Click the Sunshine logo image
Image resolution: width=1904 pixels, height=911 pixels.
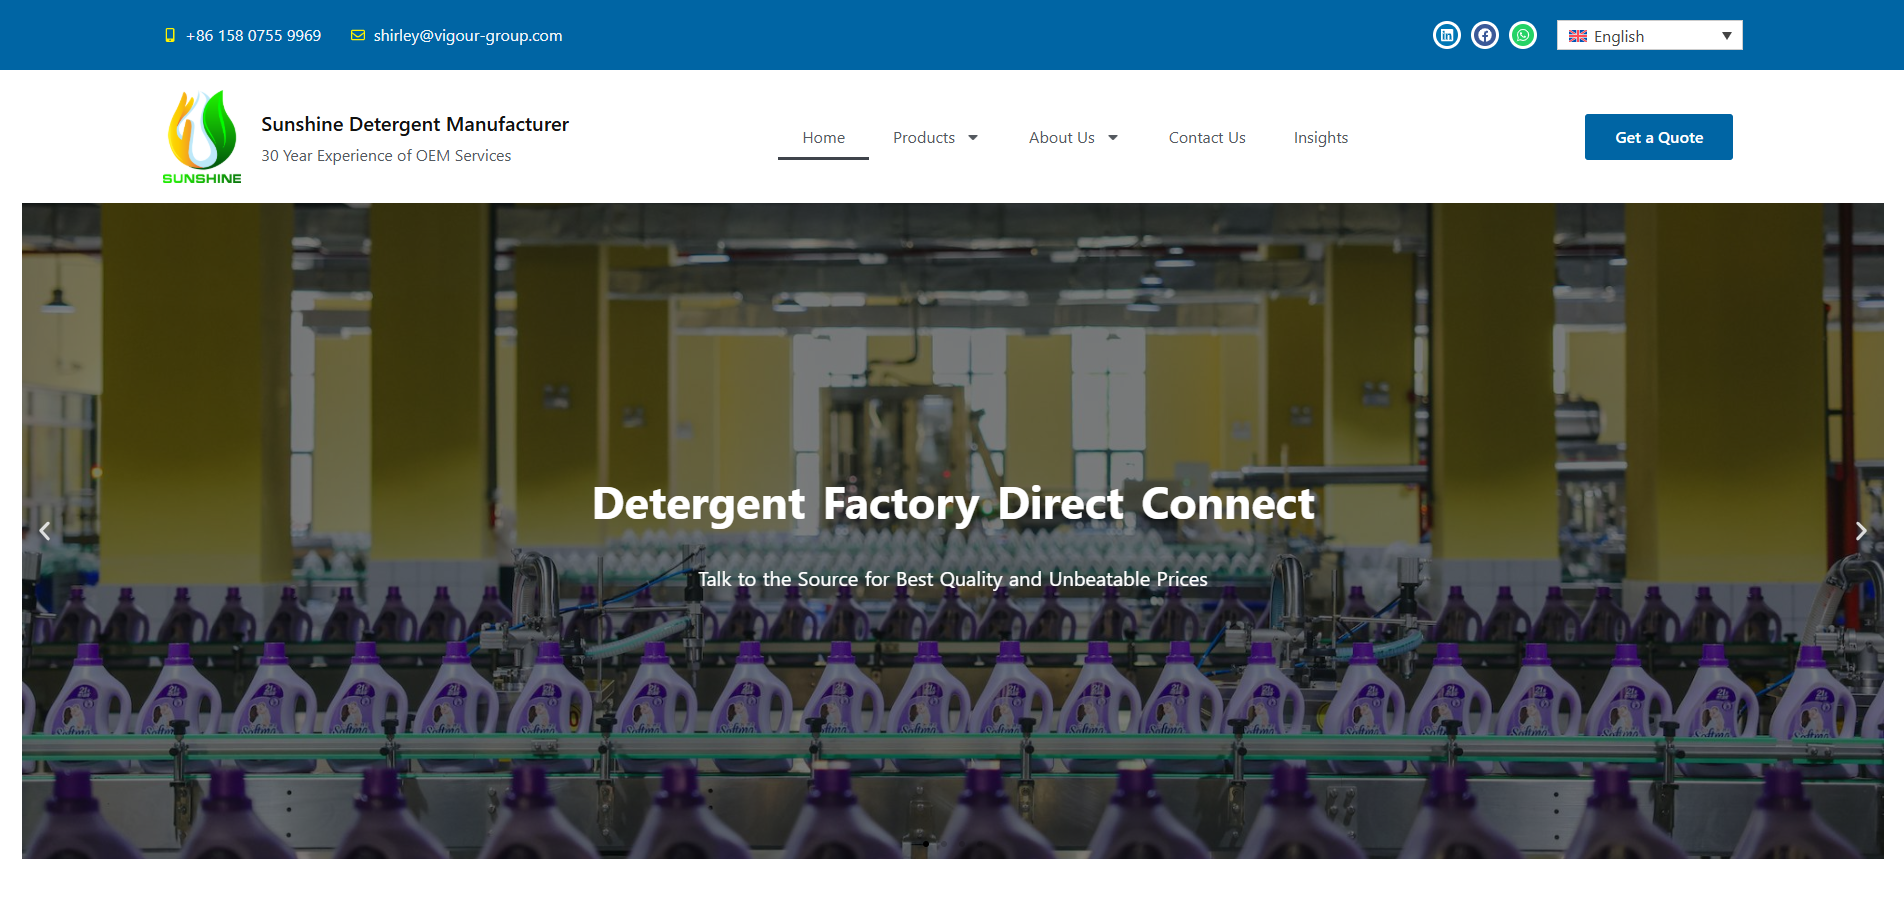(202, 137)
